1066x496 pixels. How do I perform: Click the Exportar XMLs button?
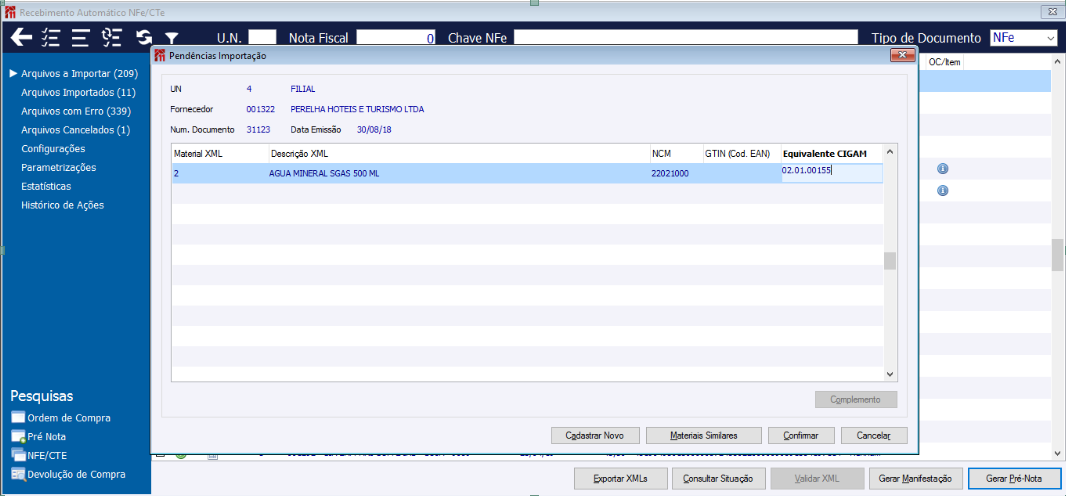point(621,478)
